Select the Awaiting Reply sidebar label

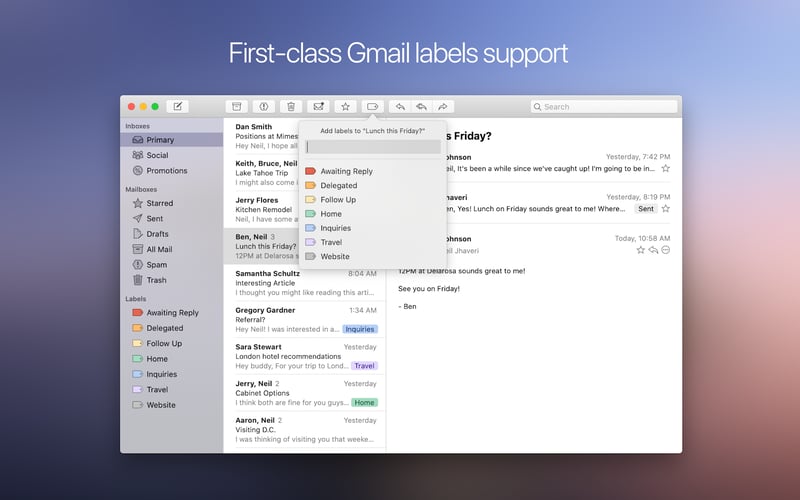(x=172, y=312)
